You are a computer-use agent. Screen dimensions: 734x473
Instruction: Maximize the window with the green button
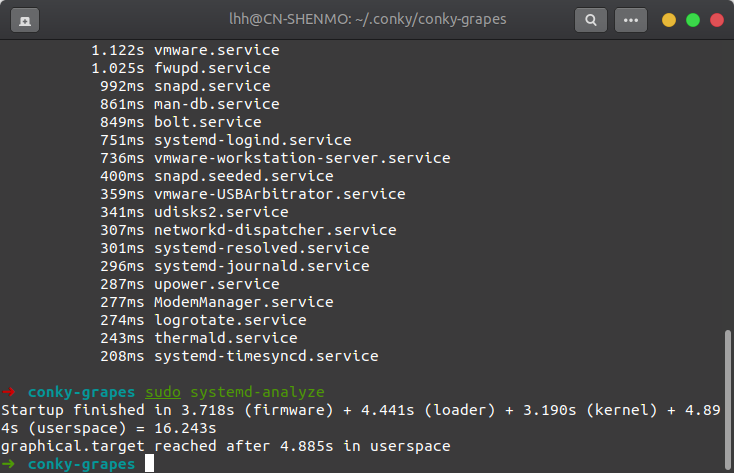click(693, 20)
